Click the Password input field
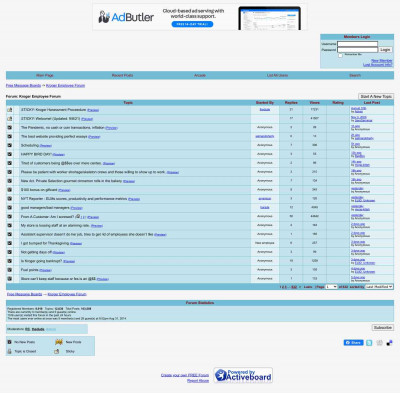This screenshot has width=400, height=393. click(357, 50)
